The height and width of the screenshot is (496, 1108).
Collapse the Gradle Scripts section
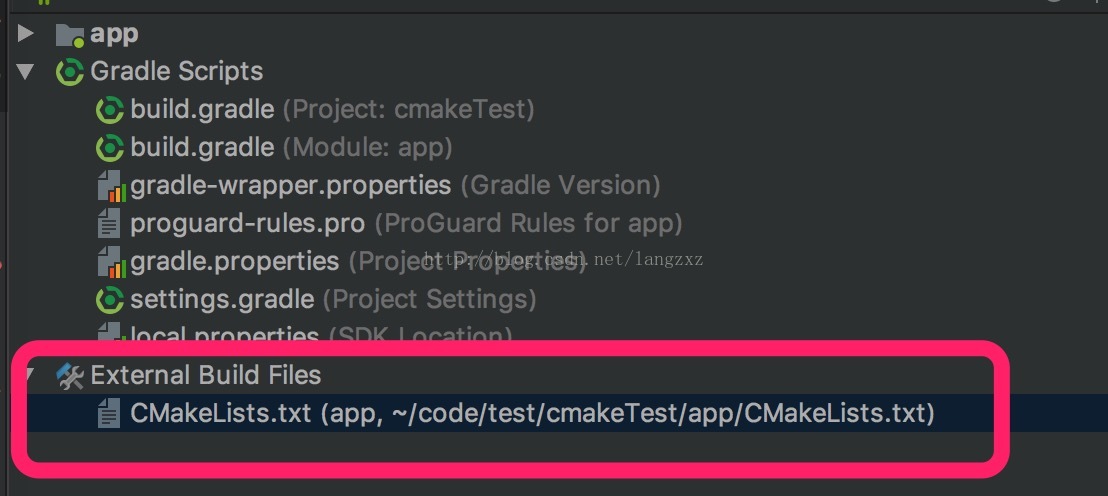tap(25, 71)
